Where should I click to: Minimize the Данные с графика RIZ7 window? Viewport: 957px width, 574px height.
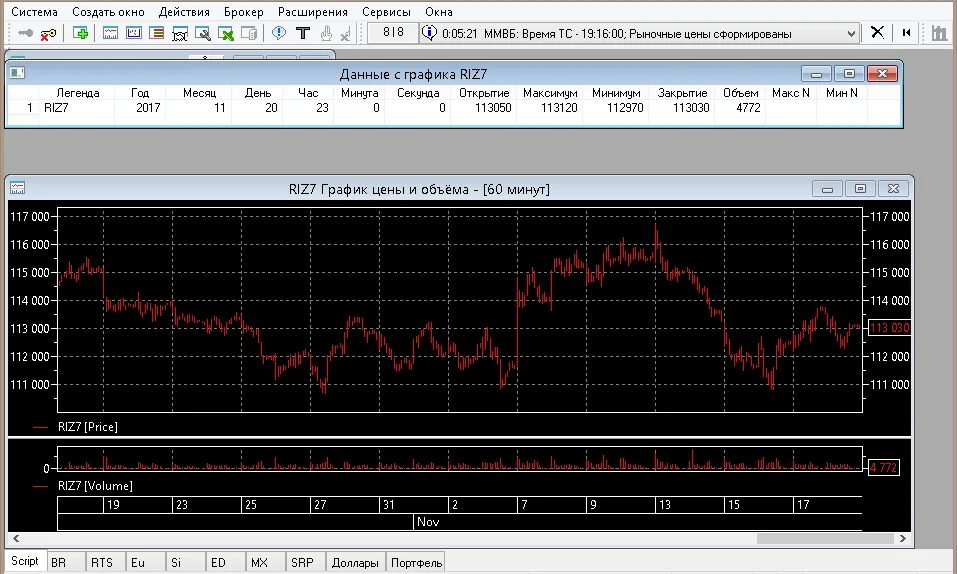click(x=817, y=74)
